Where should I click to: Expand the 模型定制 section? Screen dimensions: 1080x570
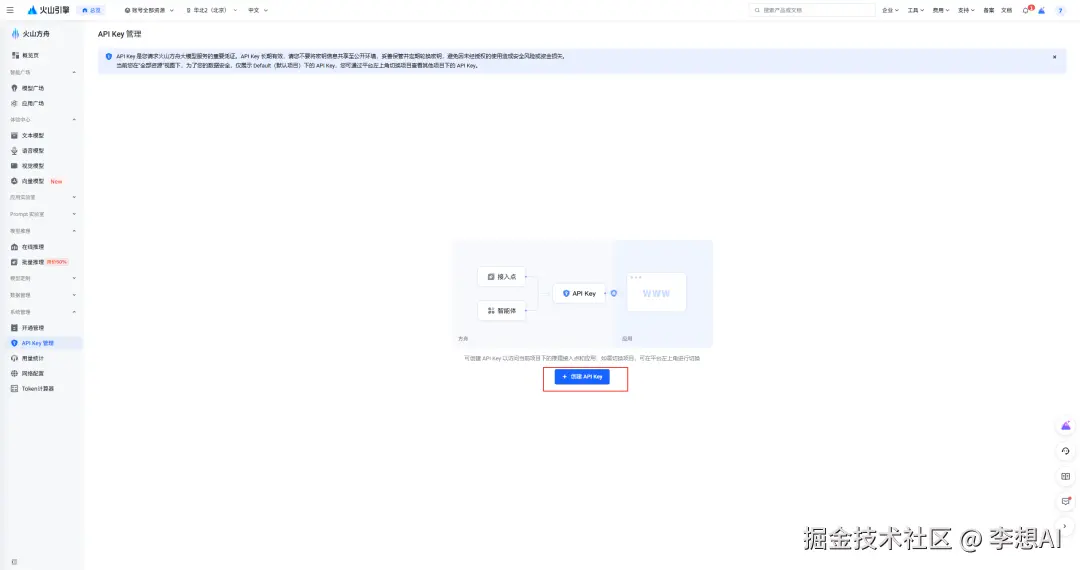click(74, 279)
